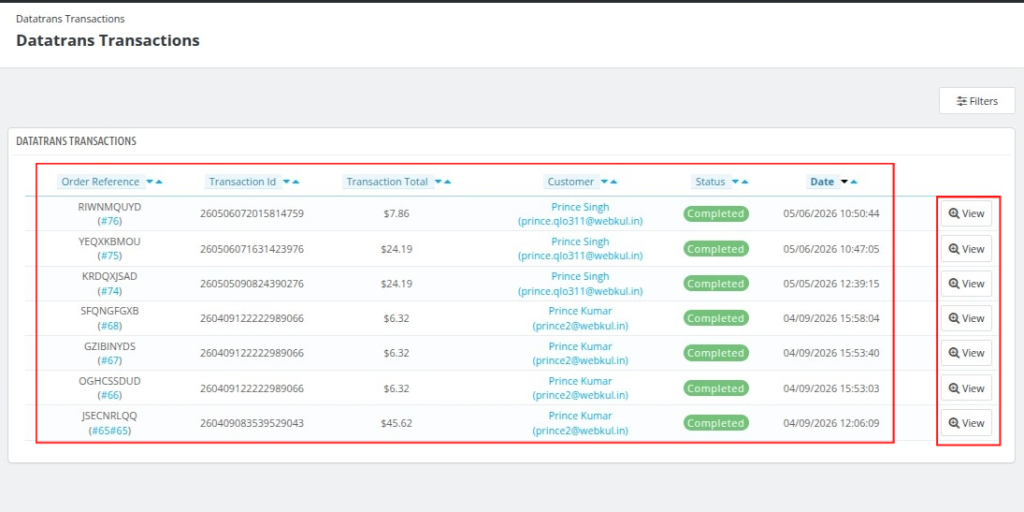1024x512 pixels.
Task: View transaction for order YEQXKBMOU
Action: 966,249
